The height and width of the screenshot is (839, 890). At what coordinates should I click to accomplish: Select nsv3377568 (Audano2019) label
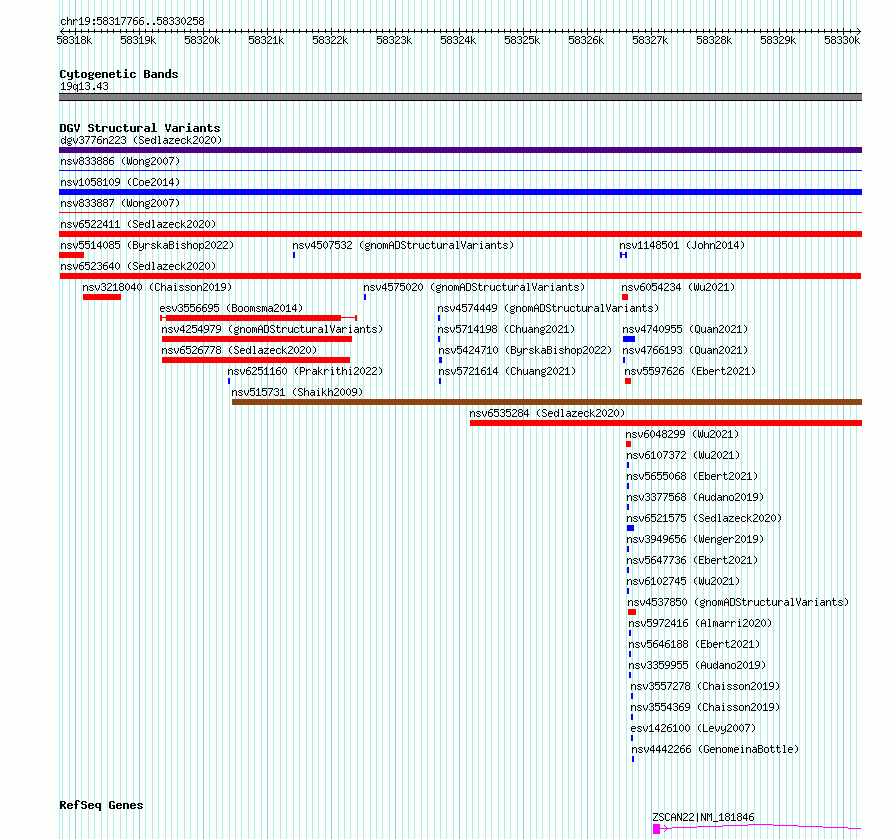tap(695, 497)
